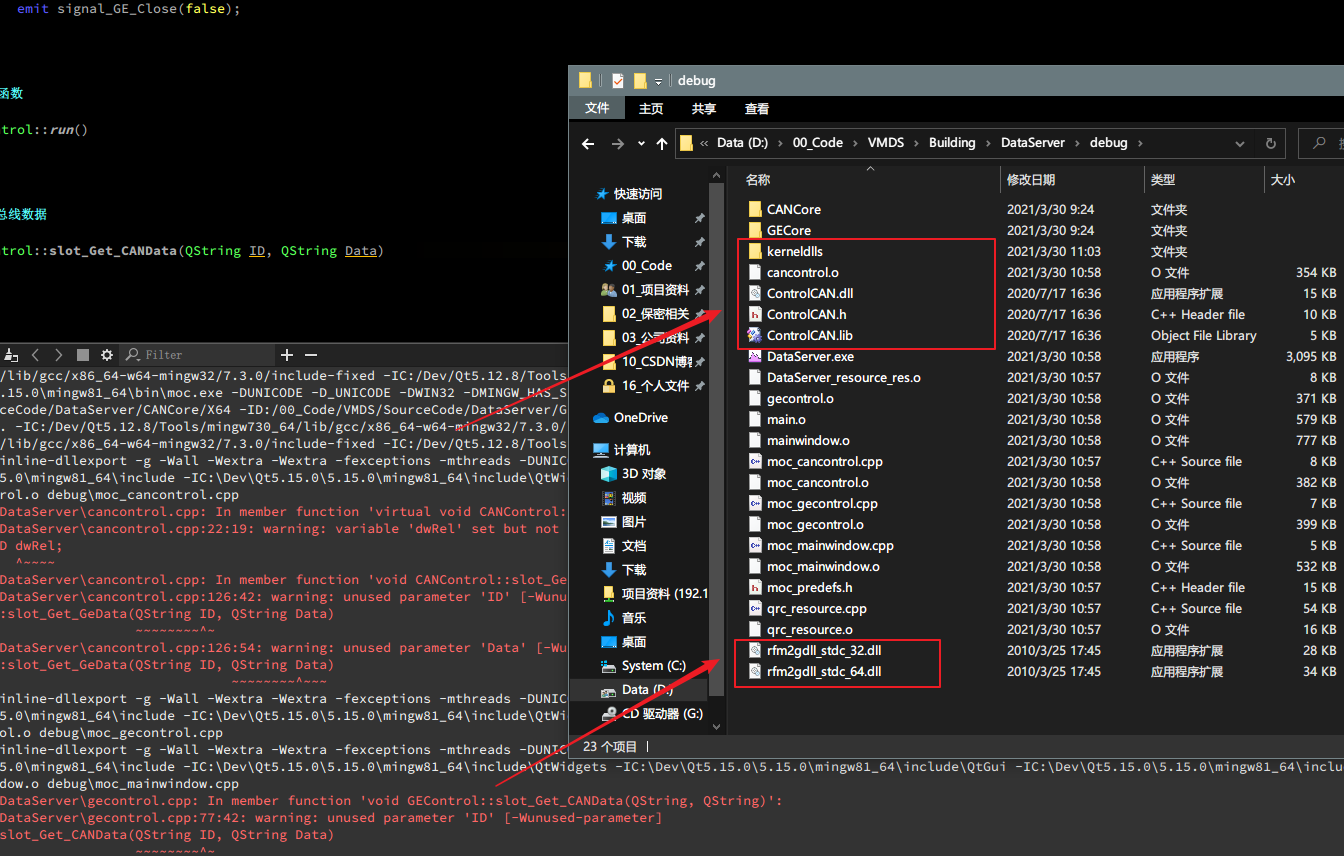The image size is (1344, 856).
Task: Go back in Explorer navigation
Action: coord(588,143)
